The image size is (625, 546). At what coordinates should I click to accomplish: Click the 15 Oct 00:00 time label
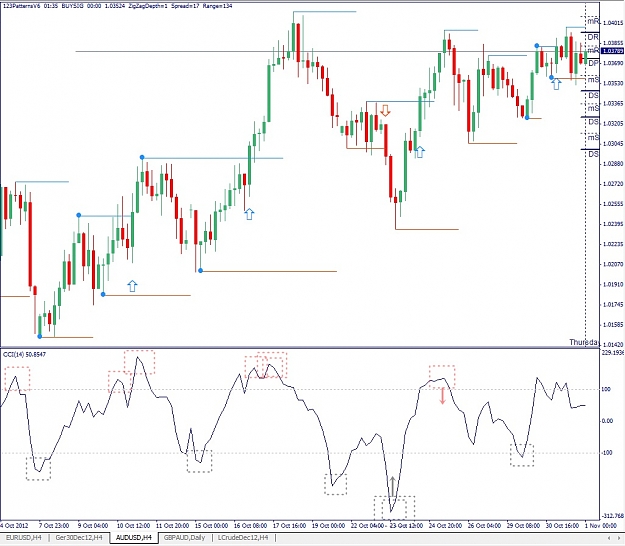211,526
